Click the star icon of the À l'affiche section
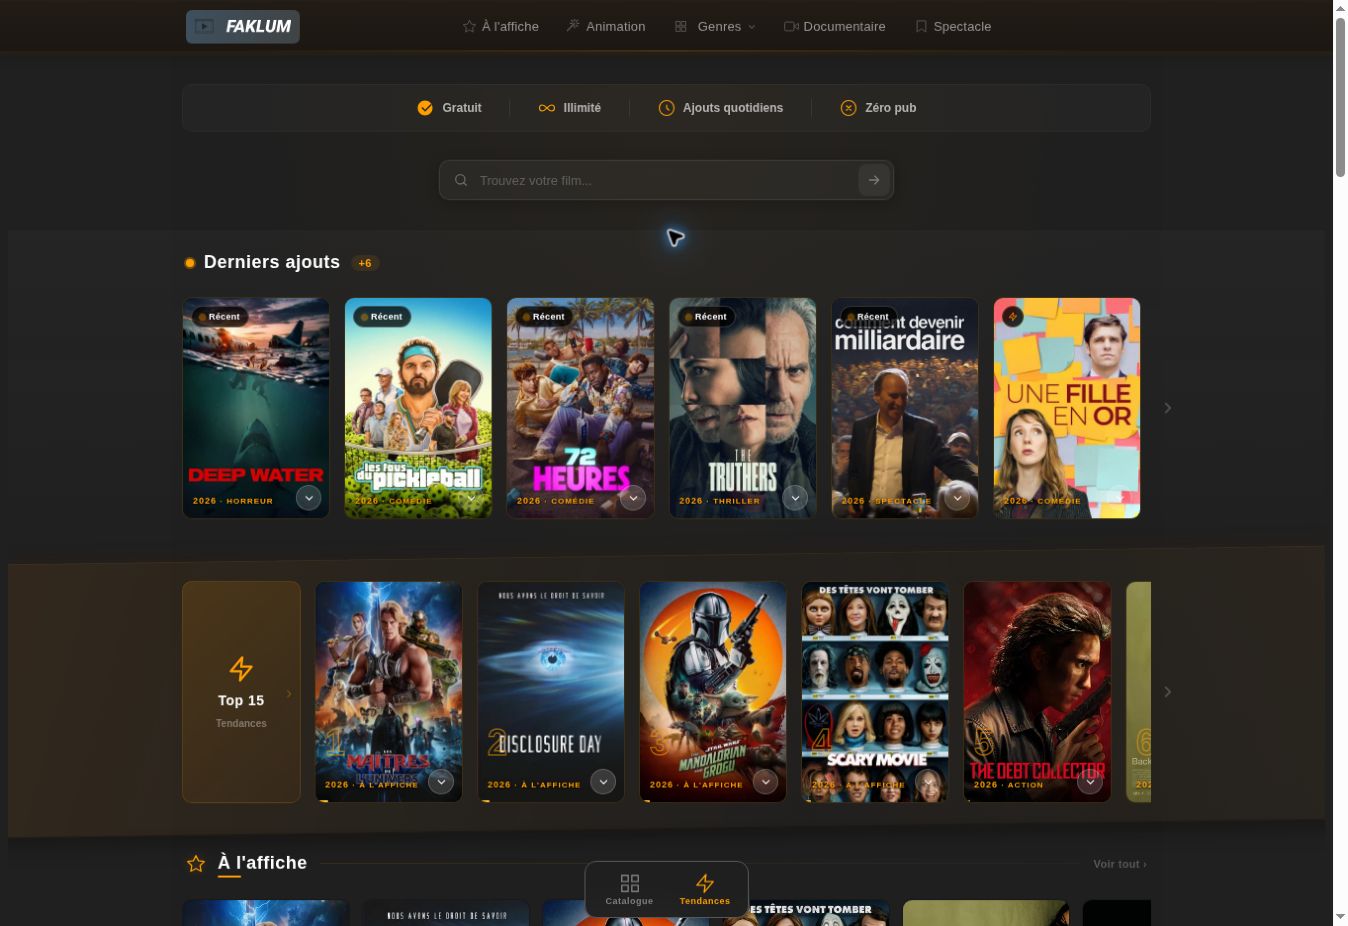Viewport: 1348px width, 926px height. point(196,864)
